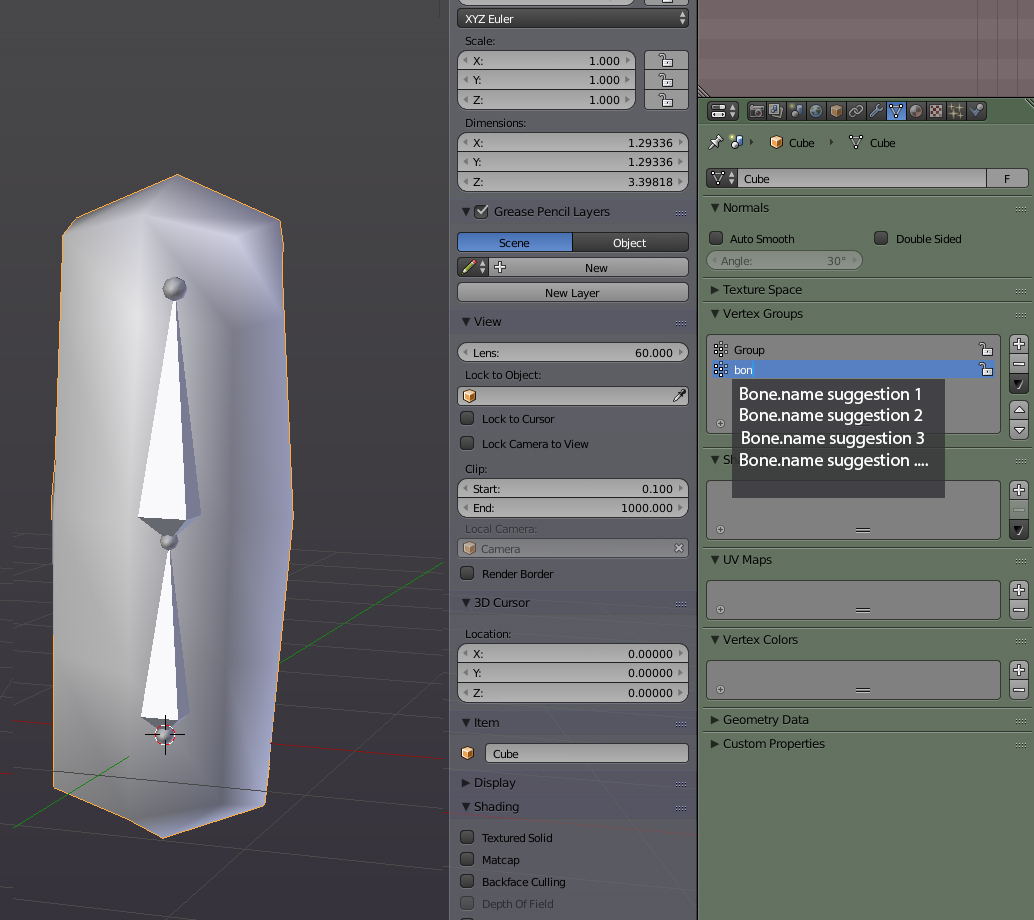Enable Lock Camera to View

click(467, 443)
